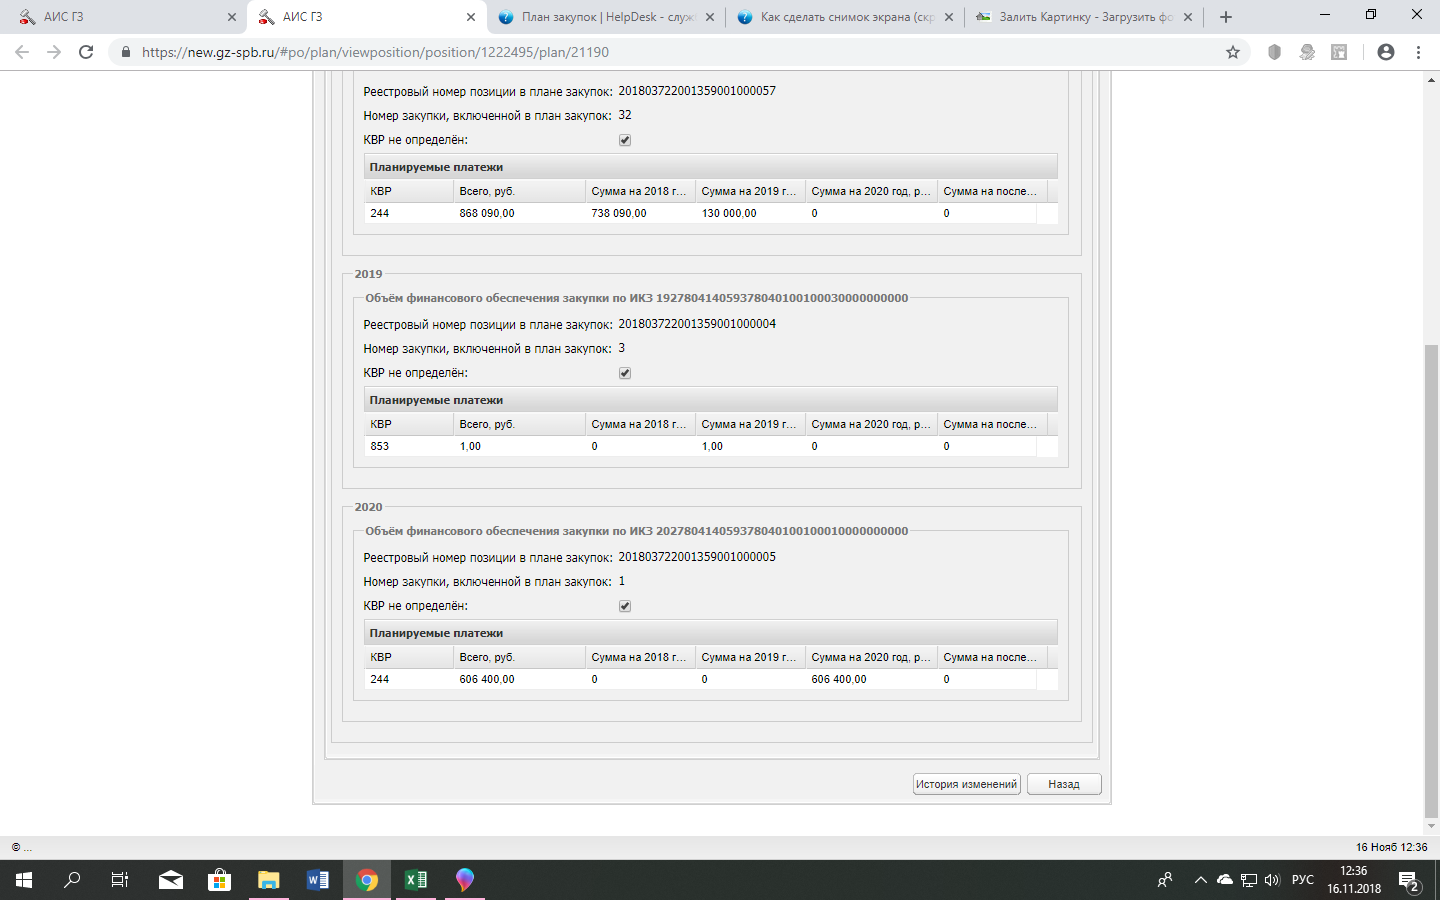
Task: Toggle КВР не определён in the 2019 section
Action: pyautogui.click(x=625, y=373)
